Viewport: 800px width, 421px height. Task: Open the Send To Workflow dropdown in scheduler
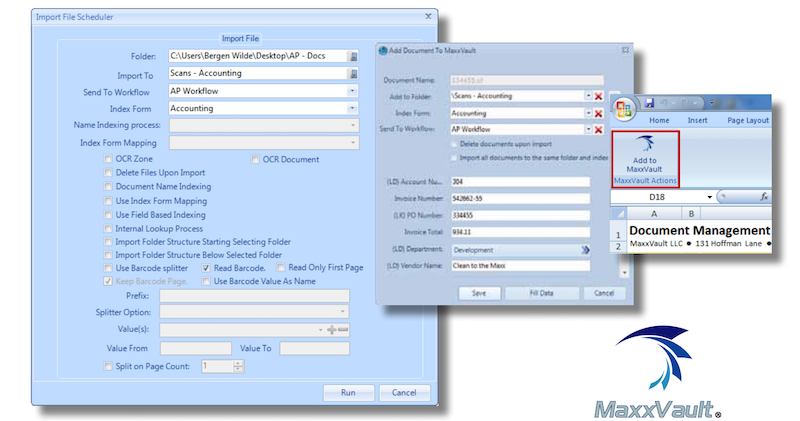coord(352,91)
